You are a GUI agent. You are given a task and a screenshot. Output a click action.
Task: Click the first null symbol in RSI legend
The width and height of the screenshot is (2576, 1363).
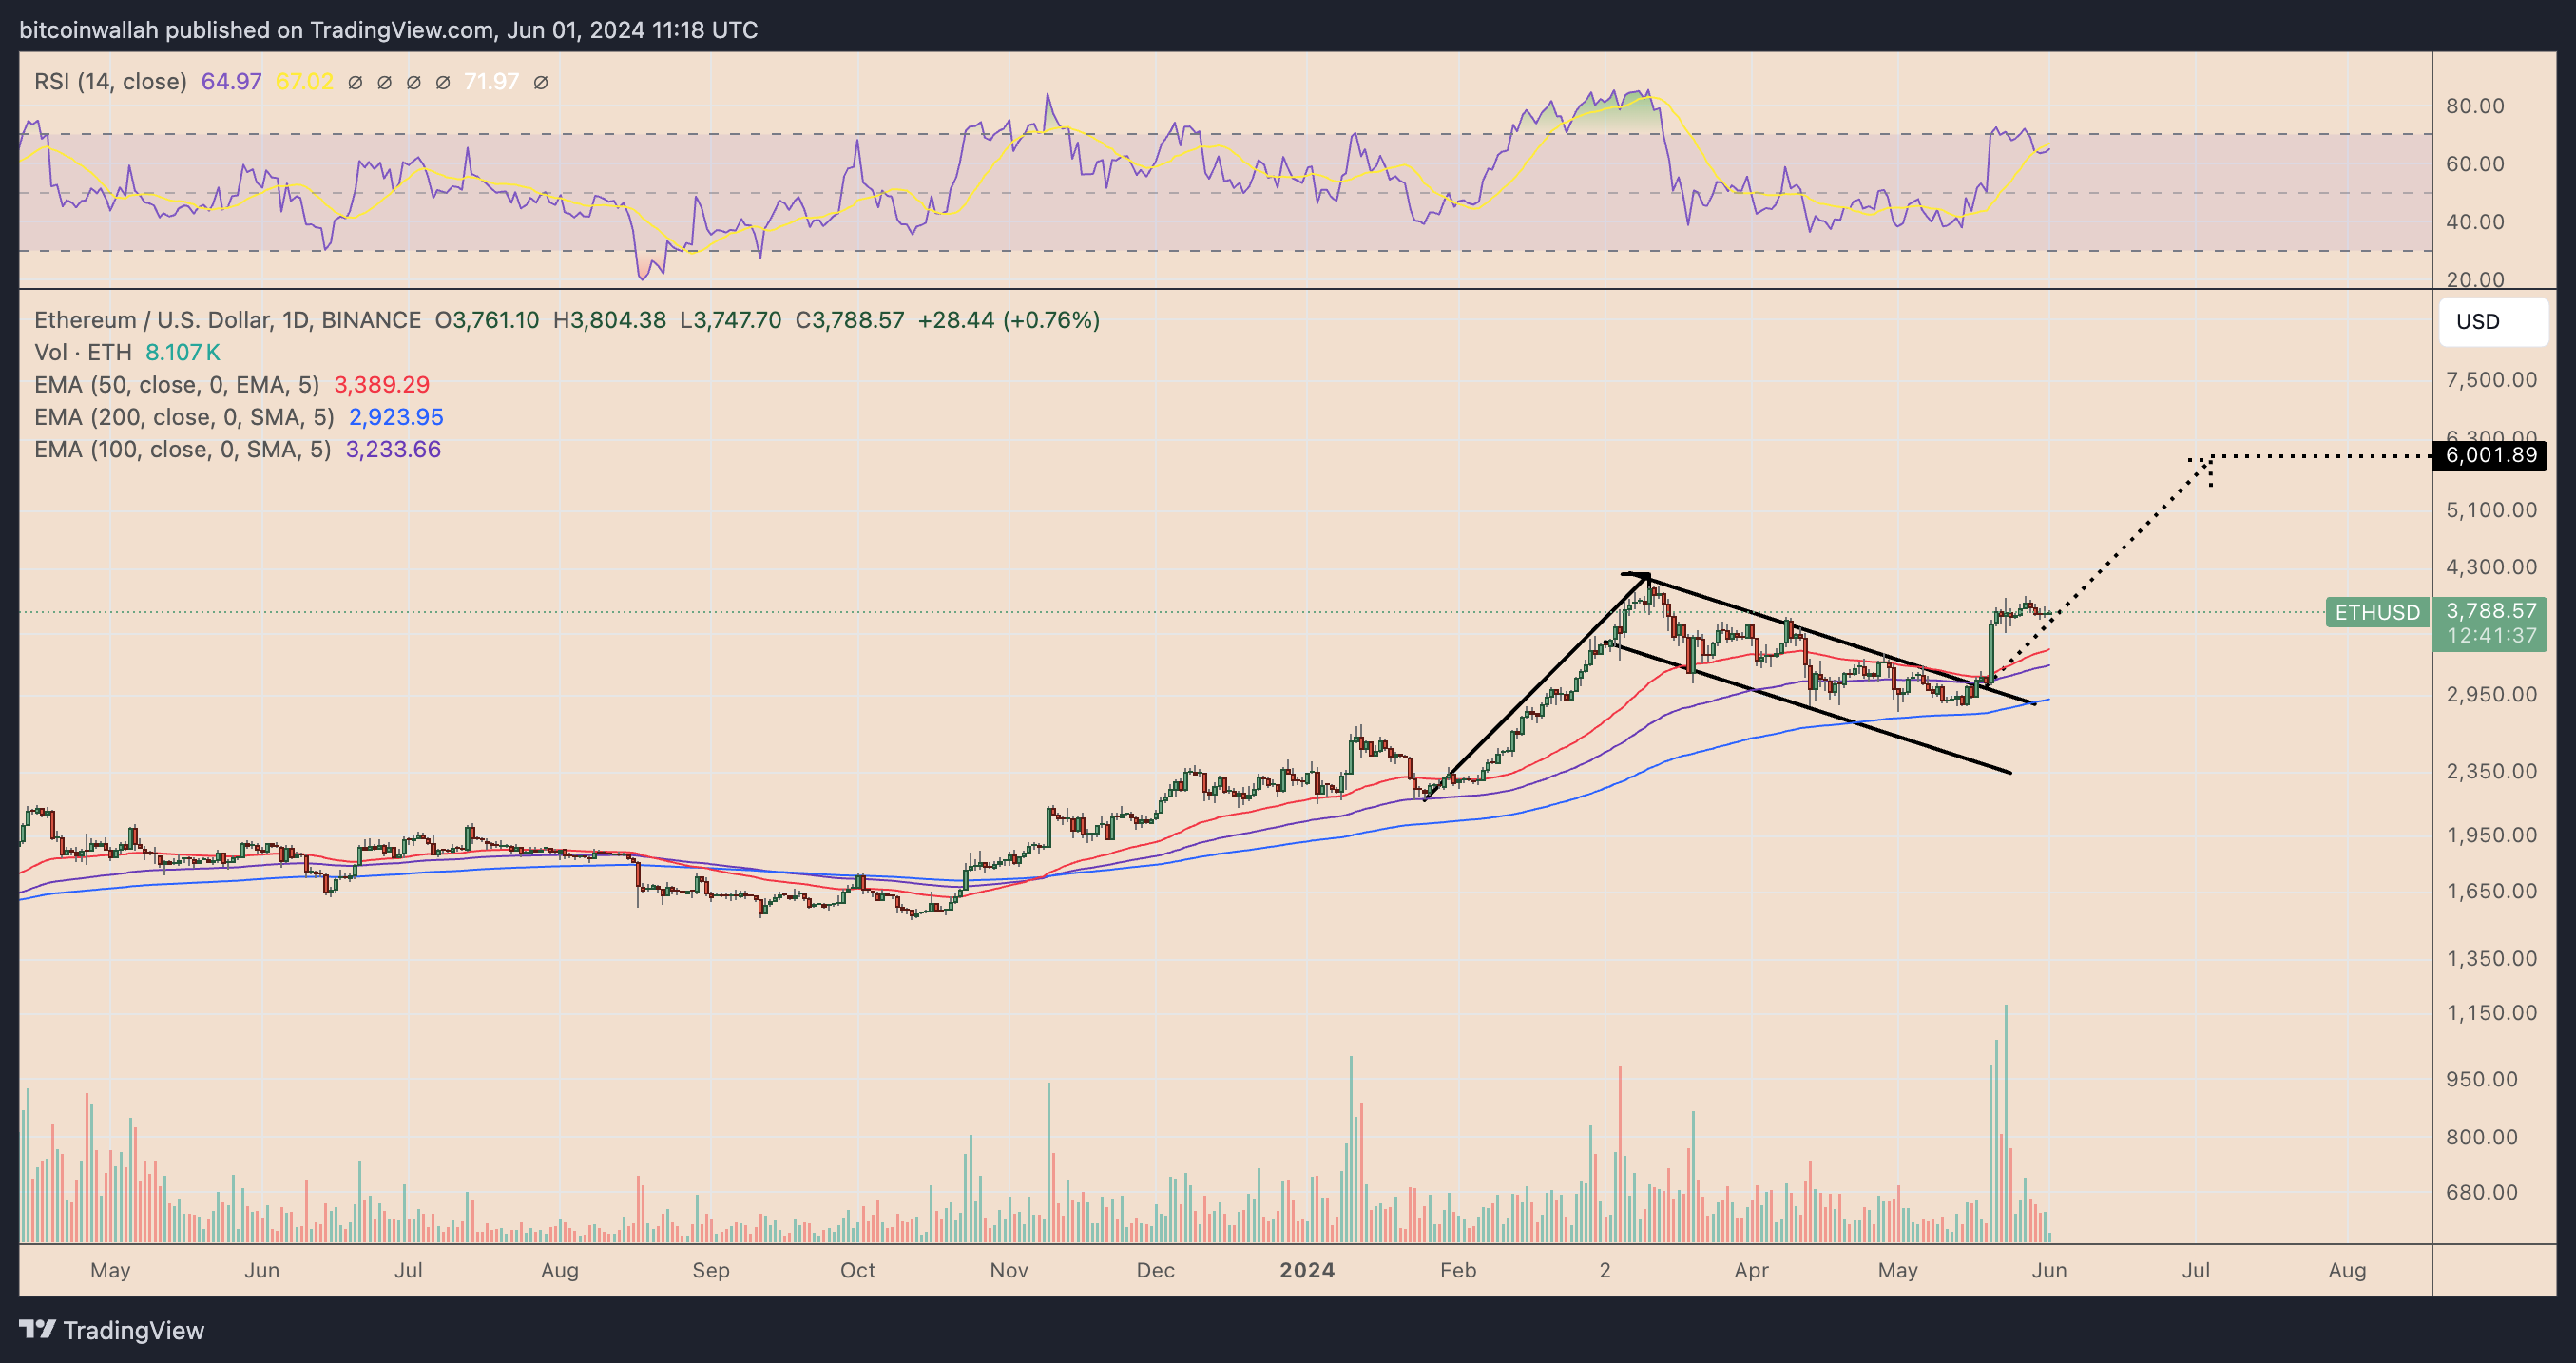tap(355, 82)
